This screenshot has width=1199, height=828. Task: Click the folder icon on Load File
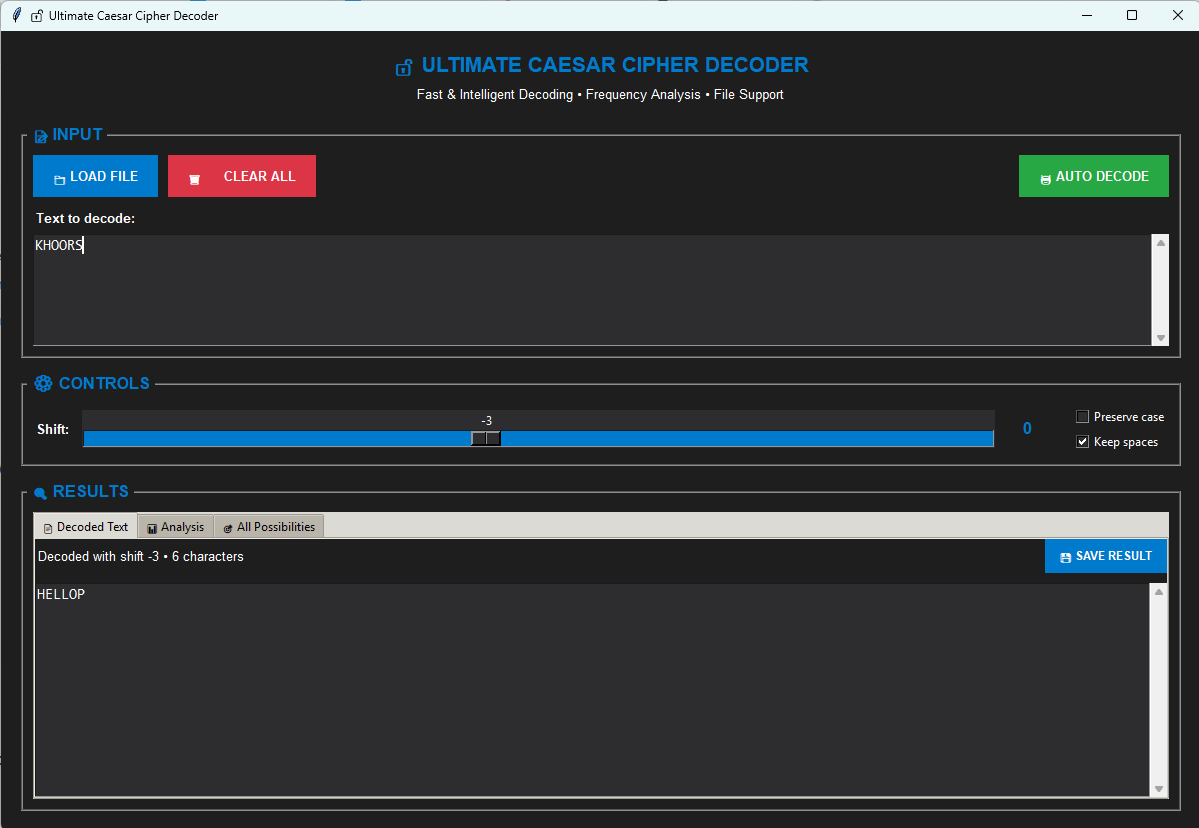pyautogui.click(x=59, y=178)
